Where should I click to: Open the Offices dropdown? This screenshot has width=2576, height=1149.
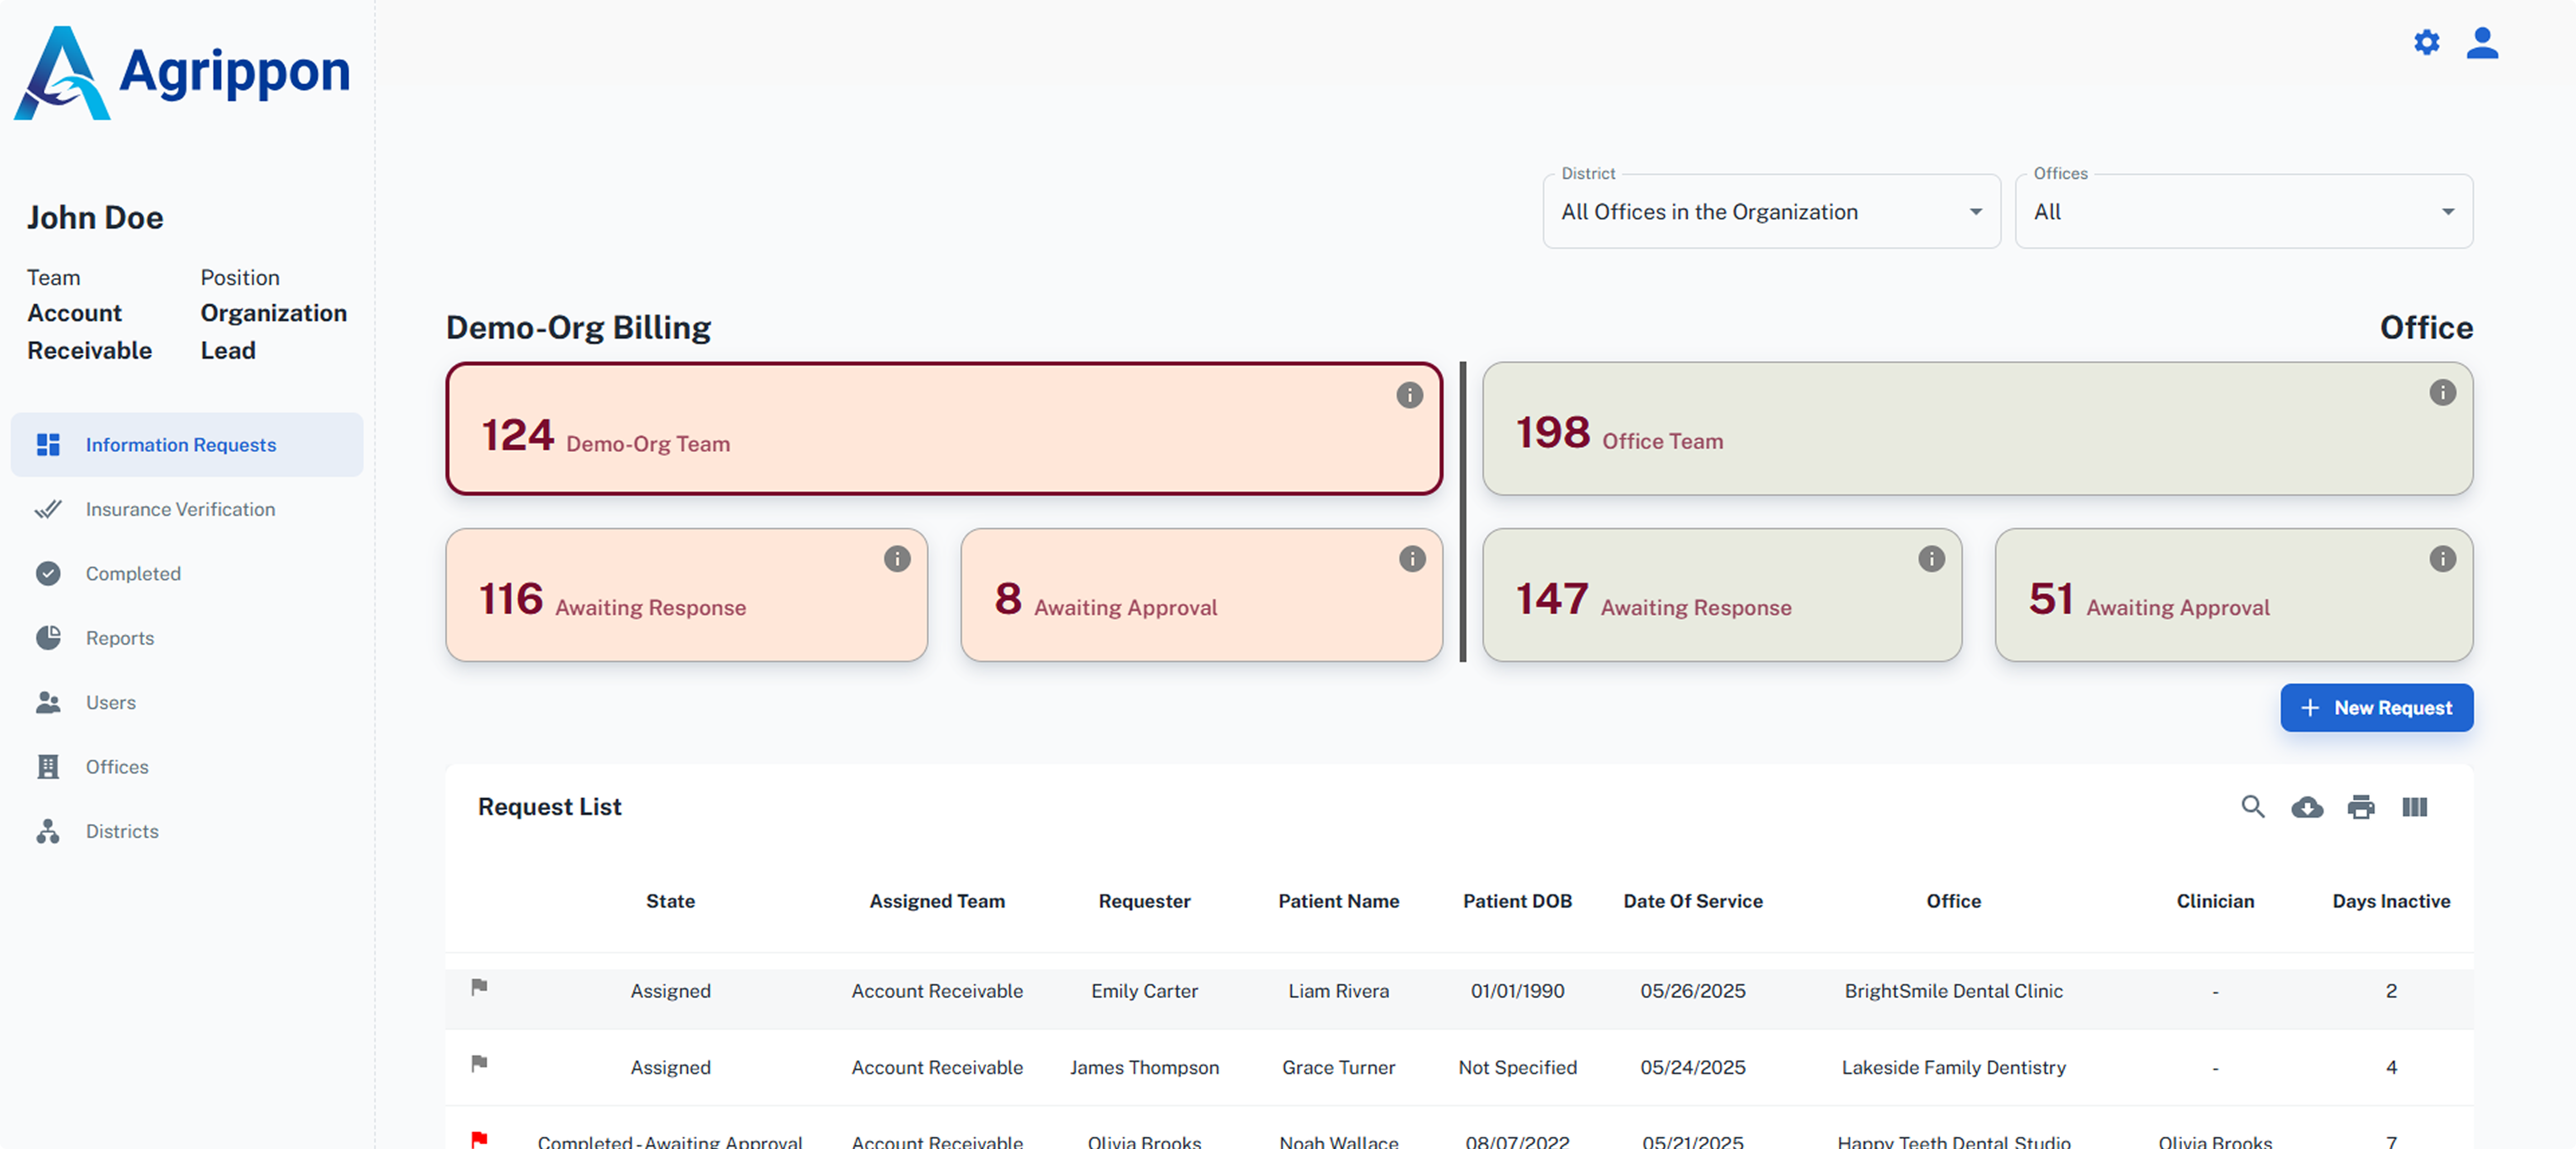coord(2244,211)
